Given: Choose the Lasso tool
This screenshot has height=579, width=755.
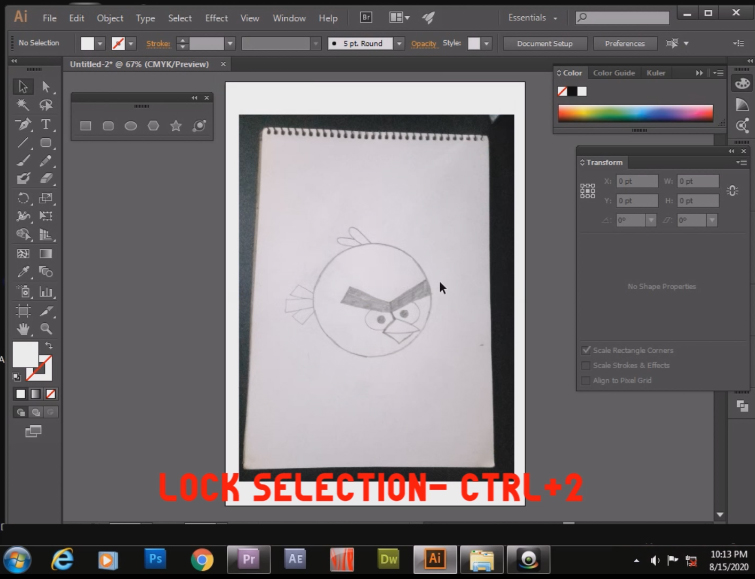Looking at the screenshot, I should 46,105.
